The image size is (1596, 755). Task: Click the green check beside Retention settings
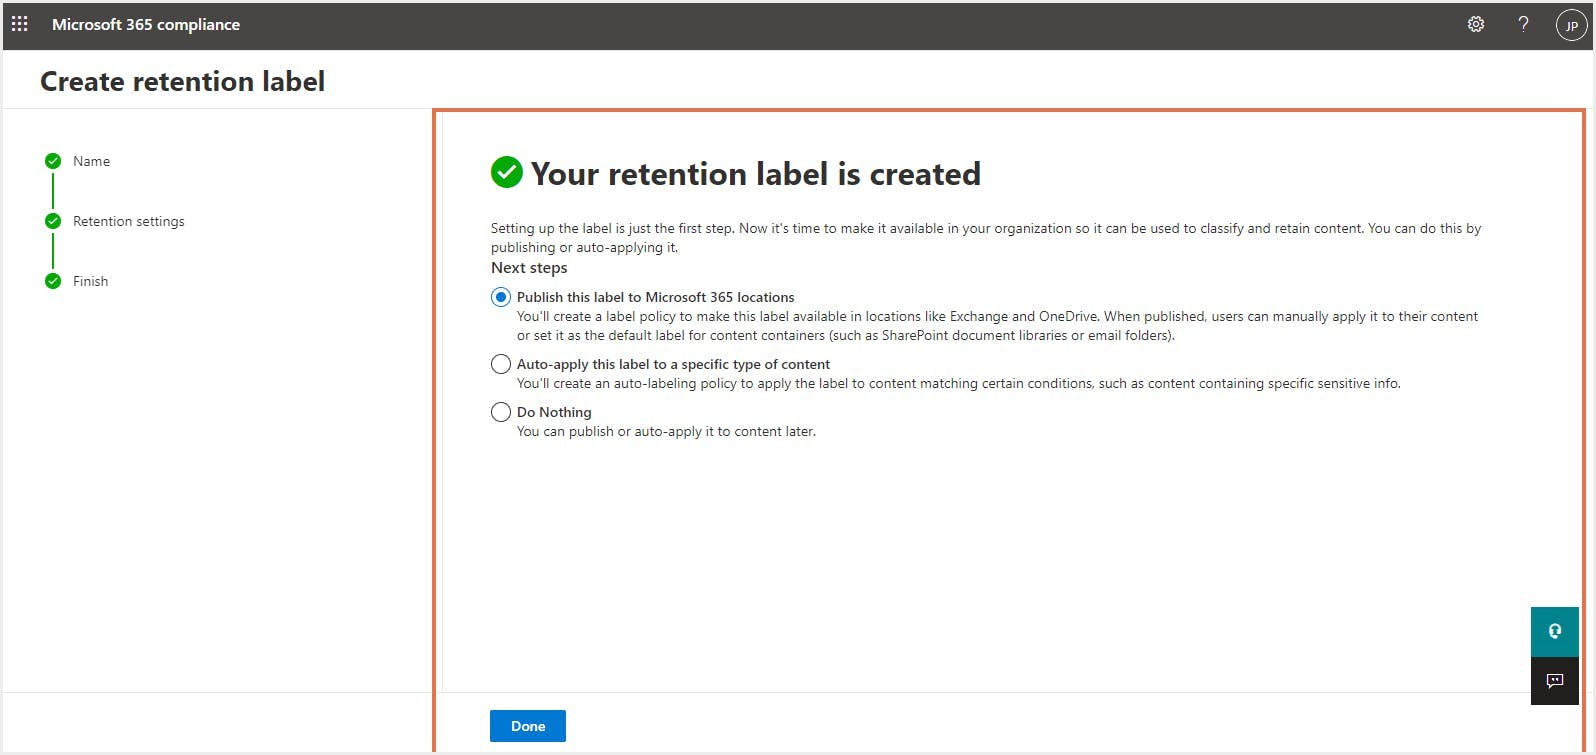[53, 221]
